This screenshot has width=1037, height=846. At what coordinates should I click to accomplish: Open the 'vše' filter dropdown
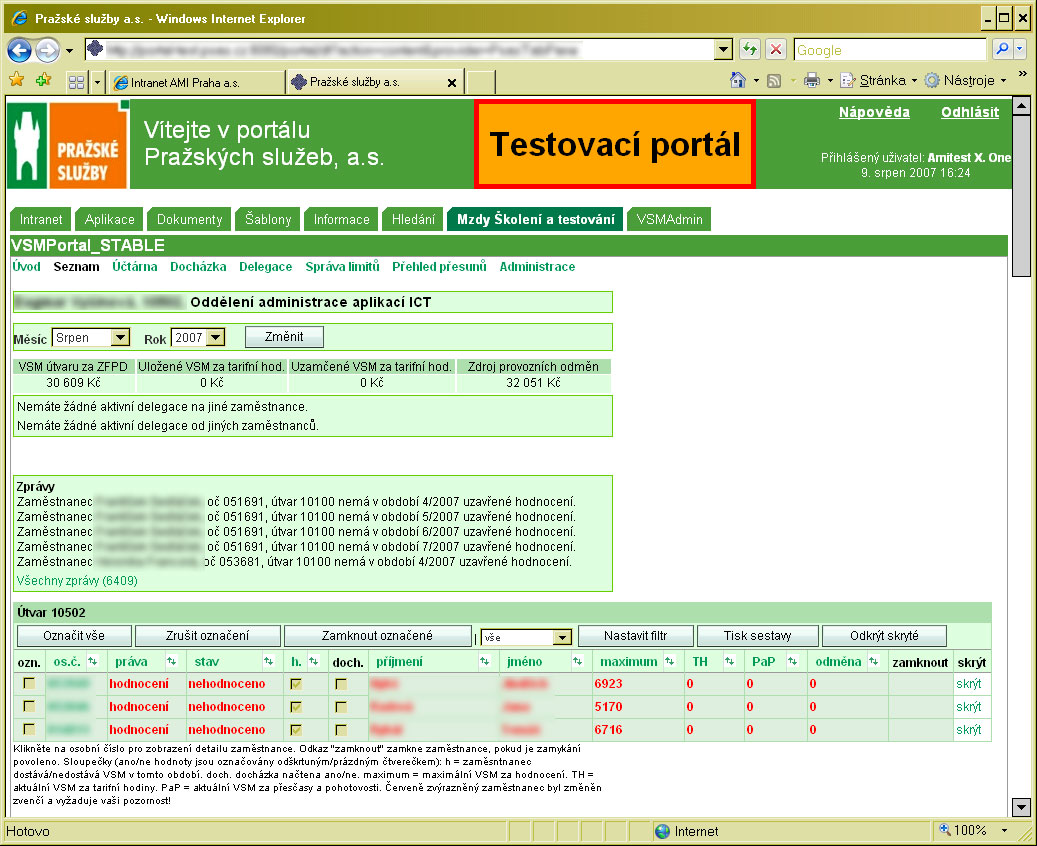pos(526,637)
